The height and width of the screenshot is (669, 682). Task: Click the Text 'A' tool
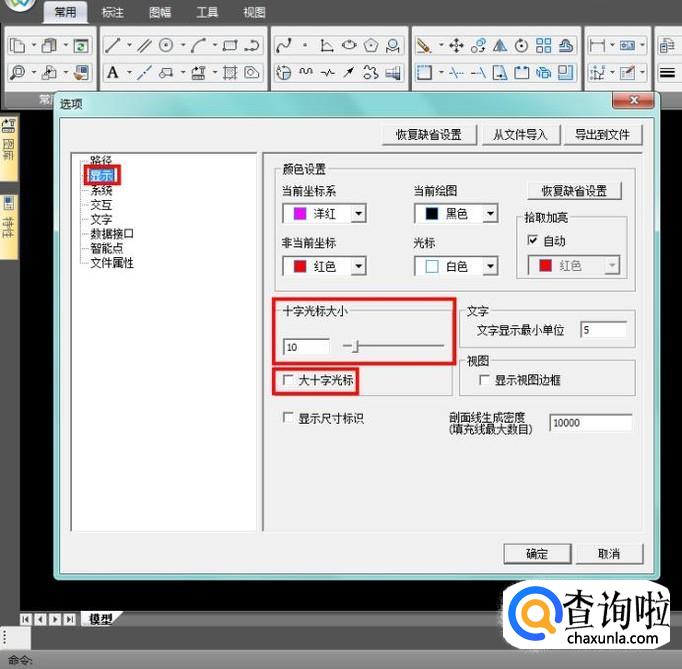[x=113, y=72]
